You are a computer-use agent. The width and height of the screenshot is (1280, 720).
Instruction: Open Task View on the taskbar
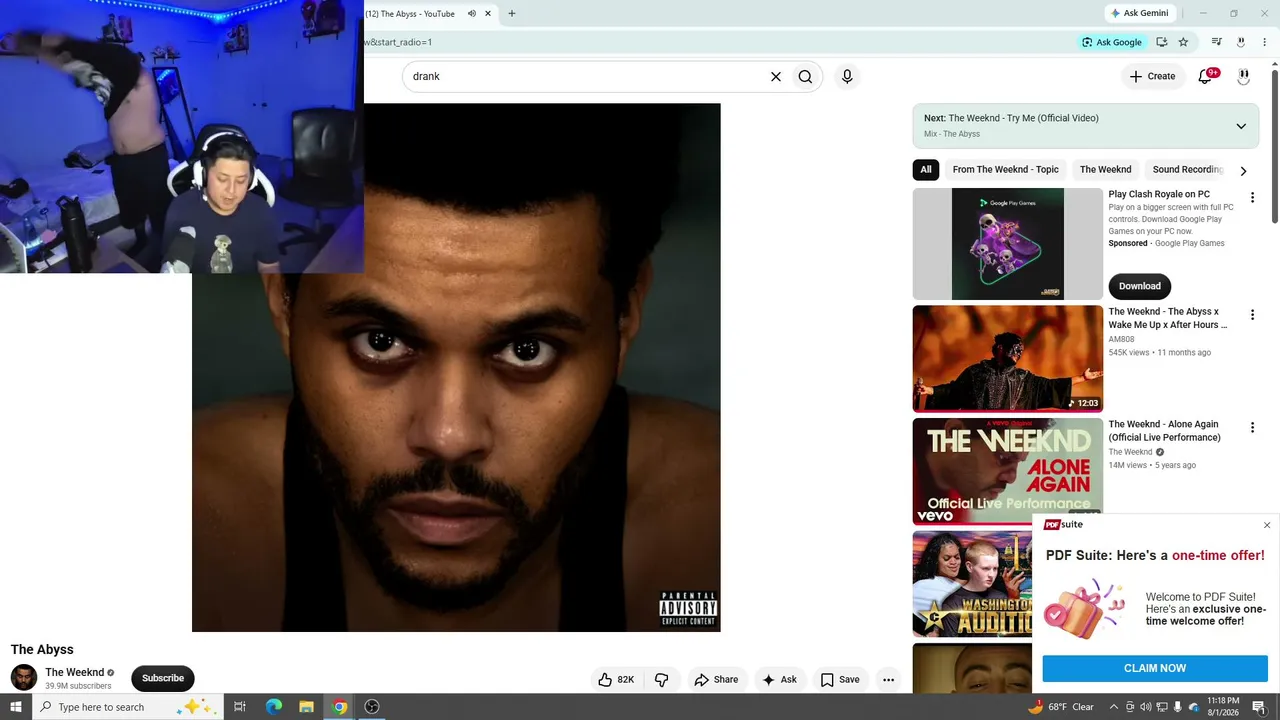(240, 707)
